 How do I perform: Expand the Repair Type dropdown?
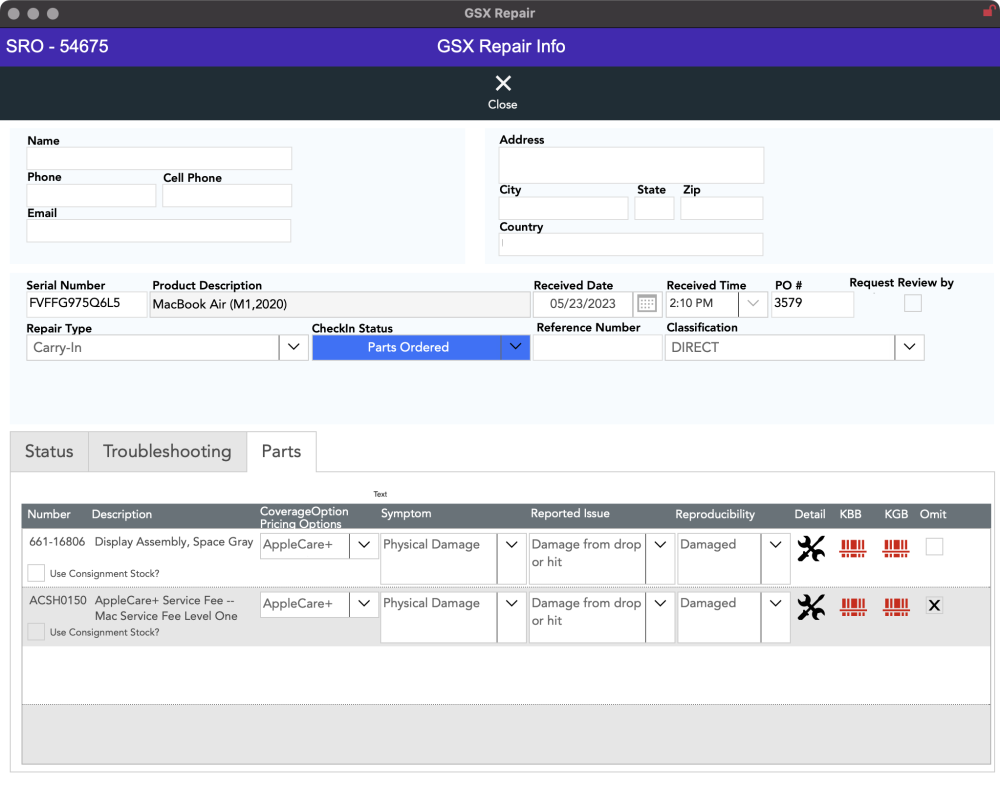click(x=293, y=347)
